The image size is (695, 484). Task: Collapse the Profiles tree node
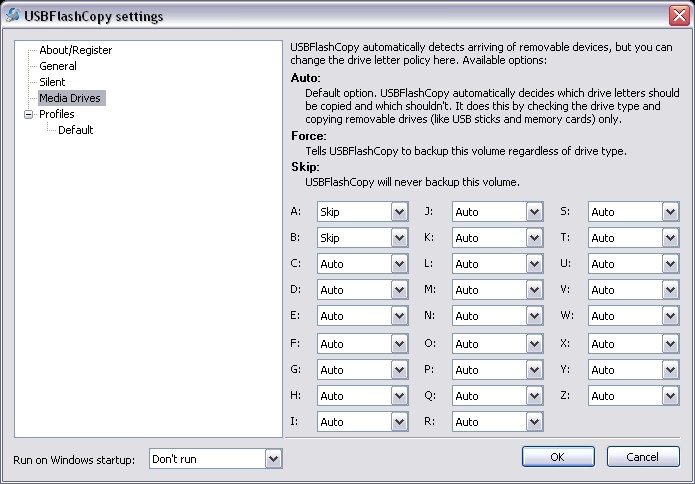coord(28,114)
